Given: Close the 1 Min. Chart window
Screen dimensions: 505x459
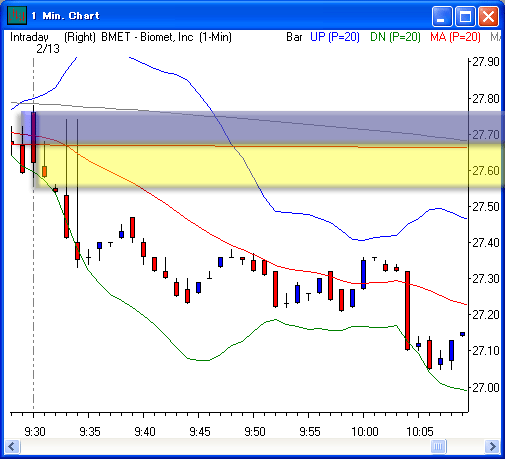Looking at the screenshot, I should (x=488, y=16).
